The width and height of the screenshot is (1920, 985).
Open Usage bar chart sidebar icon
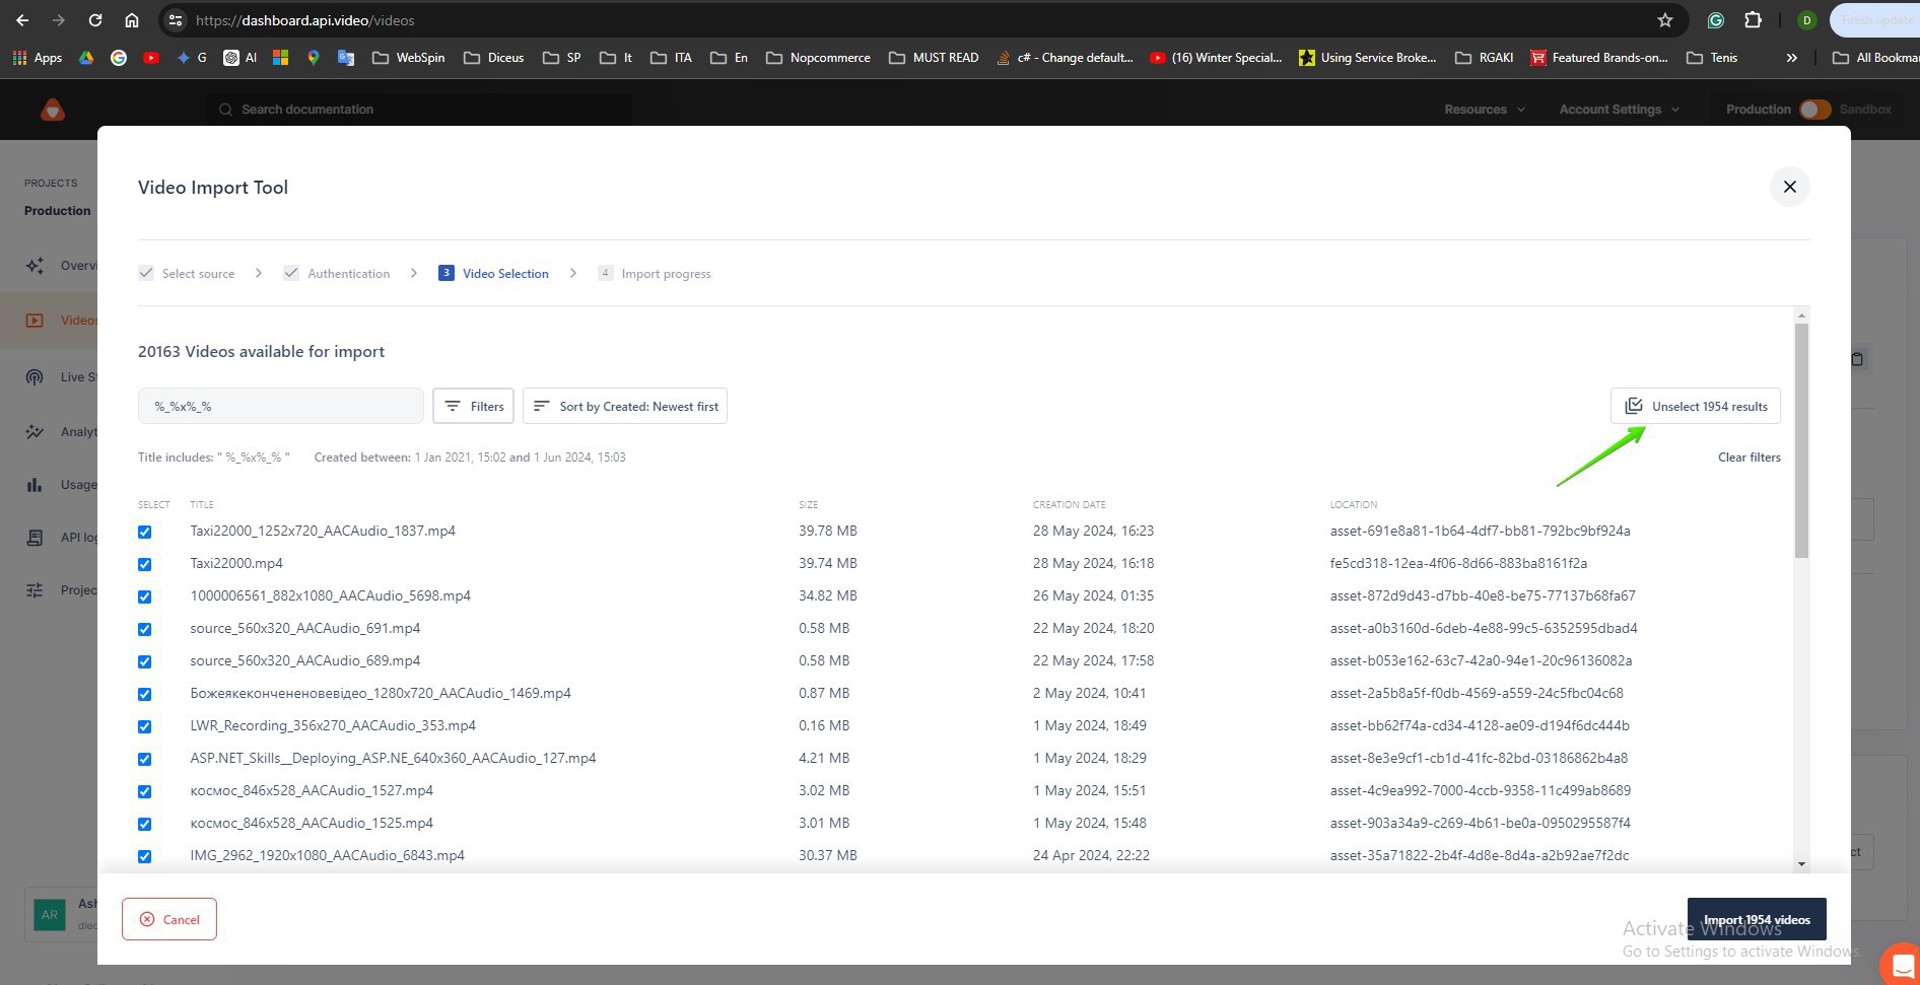[x=35, y=485]
